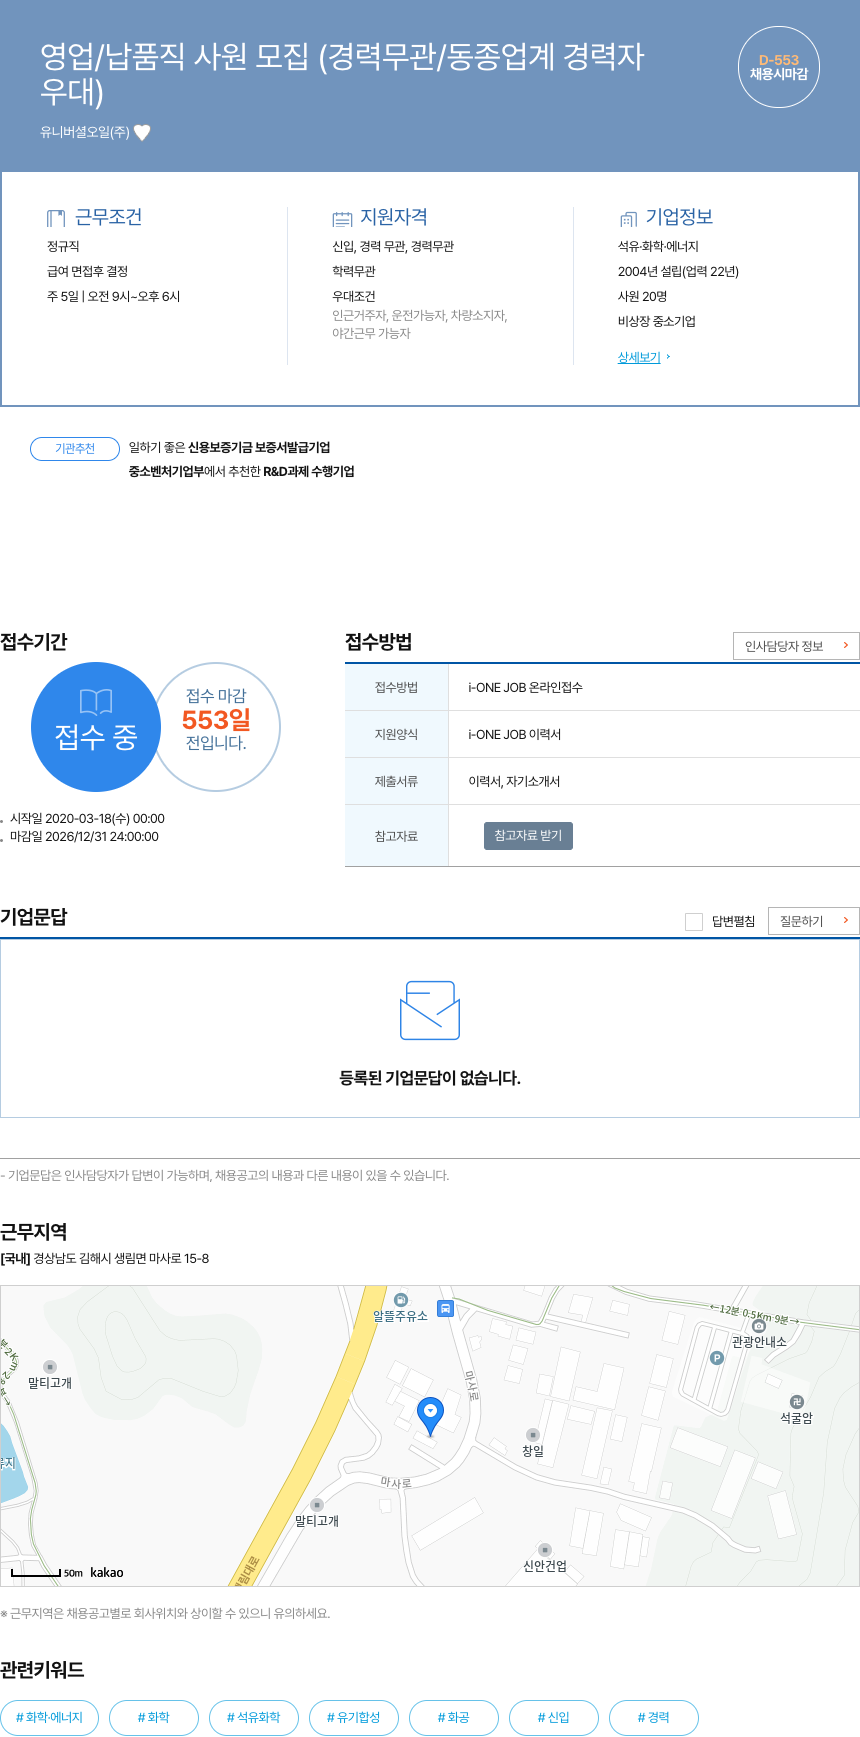Click the lower 말티고개 map marker

coord(317,1505)
